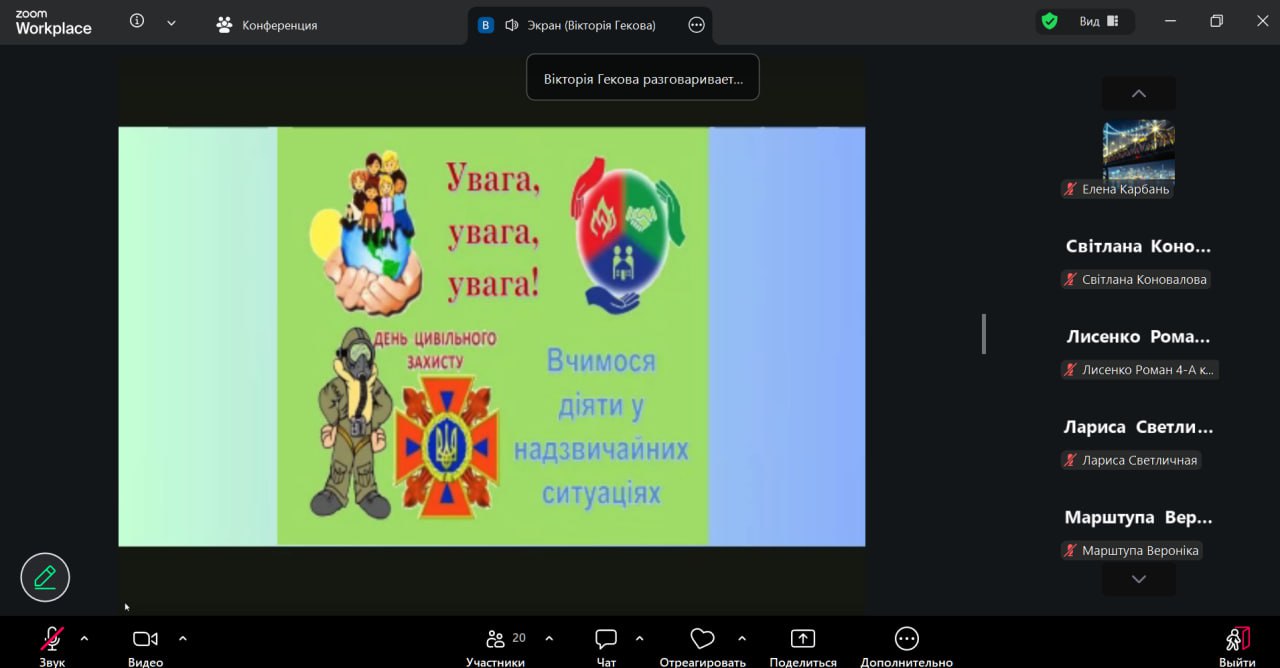Click the Выйти leave meeting button
This screenshot has height=668, width=1280.
tap(1237, 640)
